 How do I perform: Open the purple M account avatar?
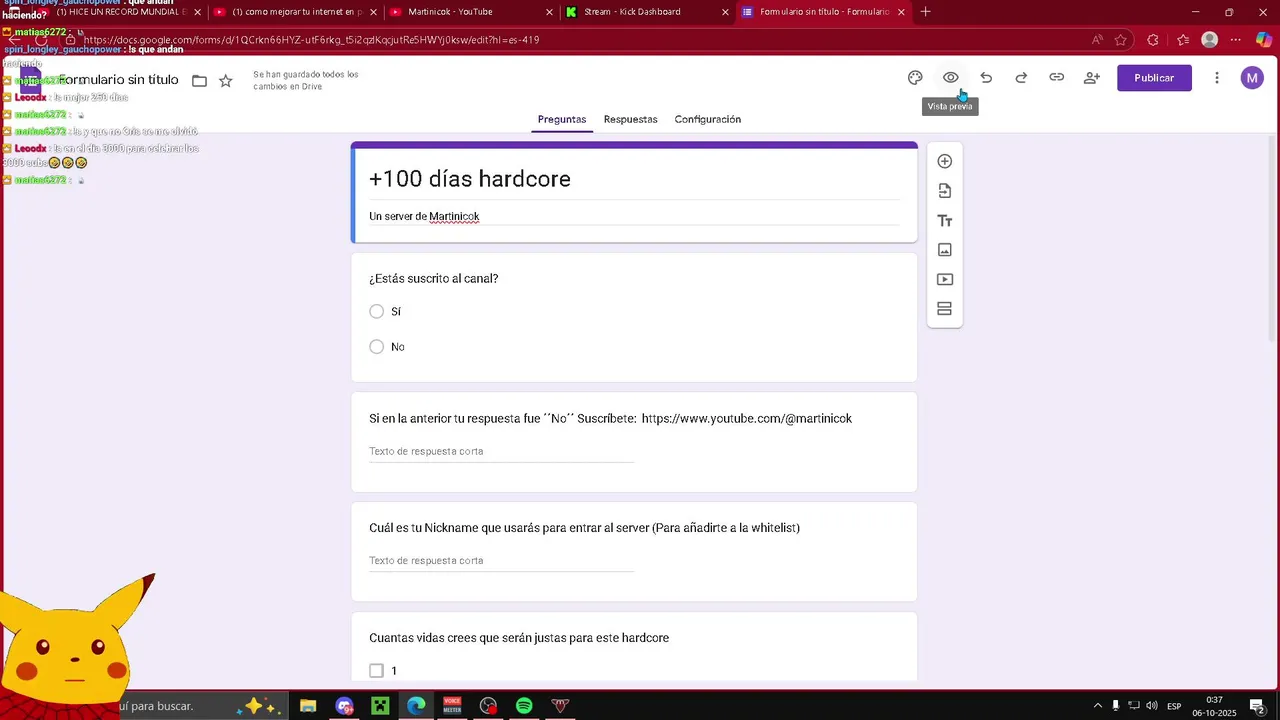pyautogui.click(x=1252, y=78)
